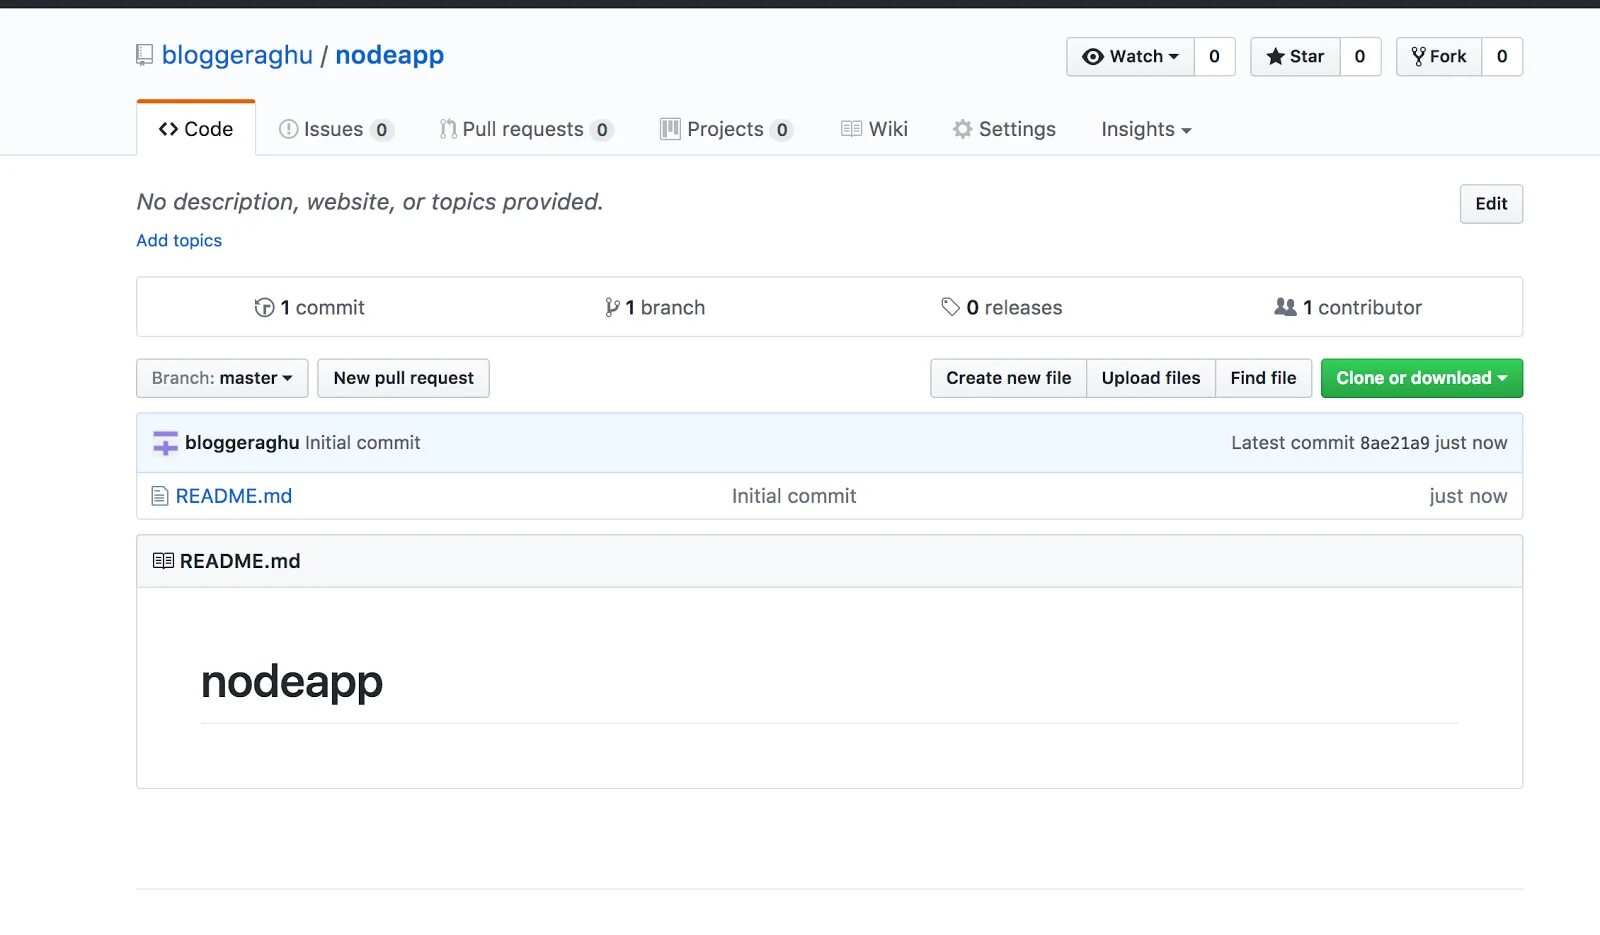Screen dimensions: 1600x935
Task: Click the Edit description button
Action: (1491, 204)
